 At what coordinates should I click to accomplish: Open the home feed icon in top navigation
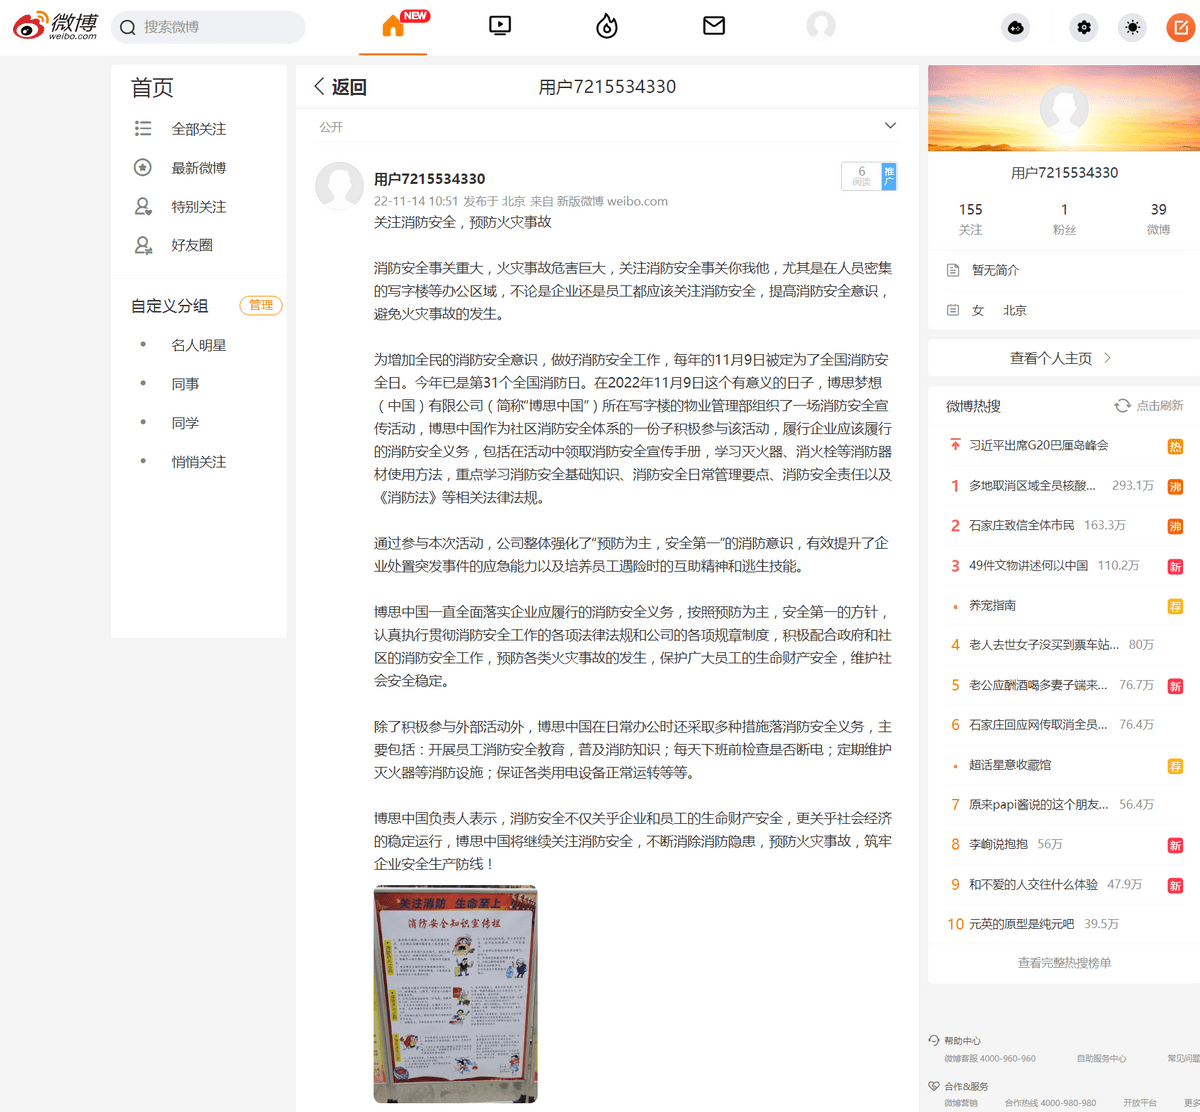pos(393,26)
